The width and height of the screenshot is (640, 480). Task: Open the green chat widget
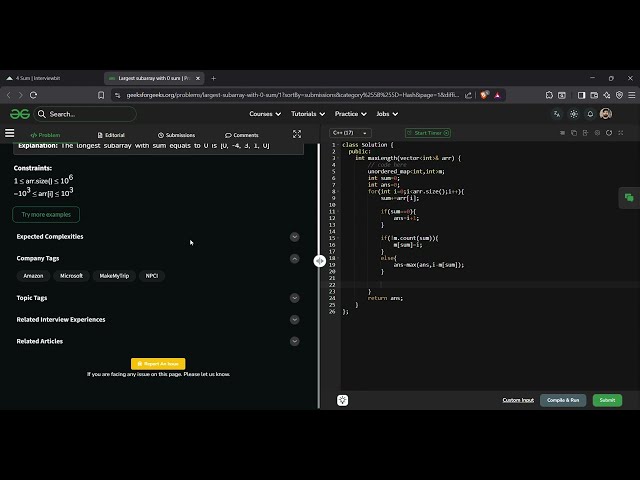click(x=629, y=198)
